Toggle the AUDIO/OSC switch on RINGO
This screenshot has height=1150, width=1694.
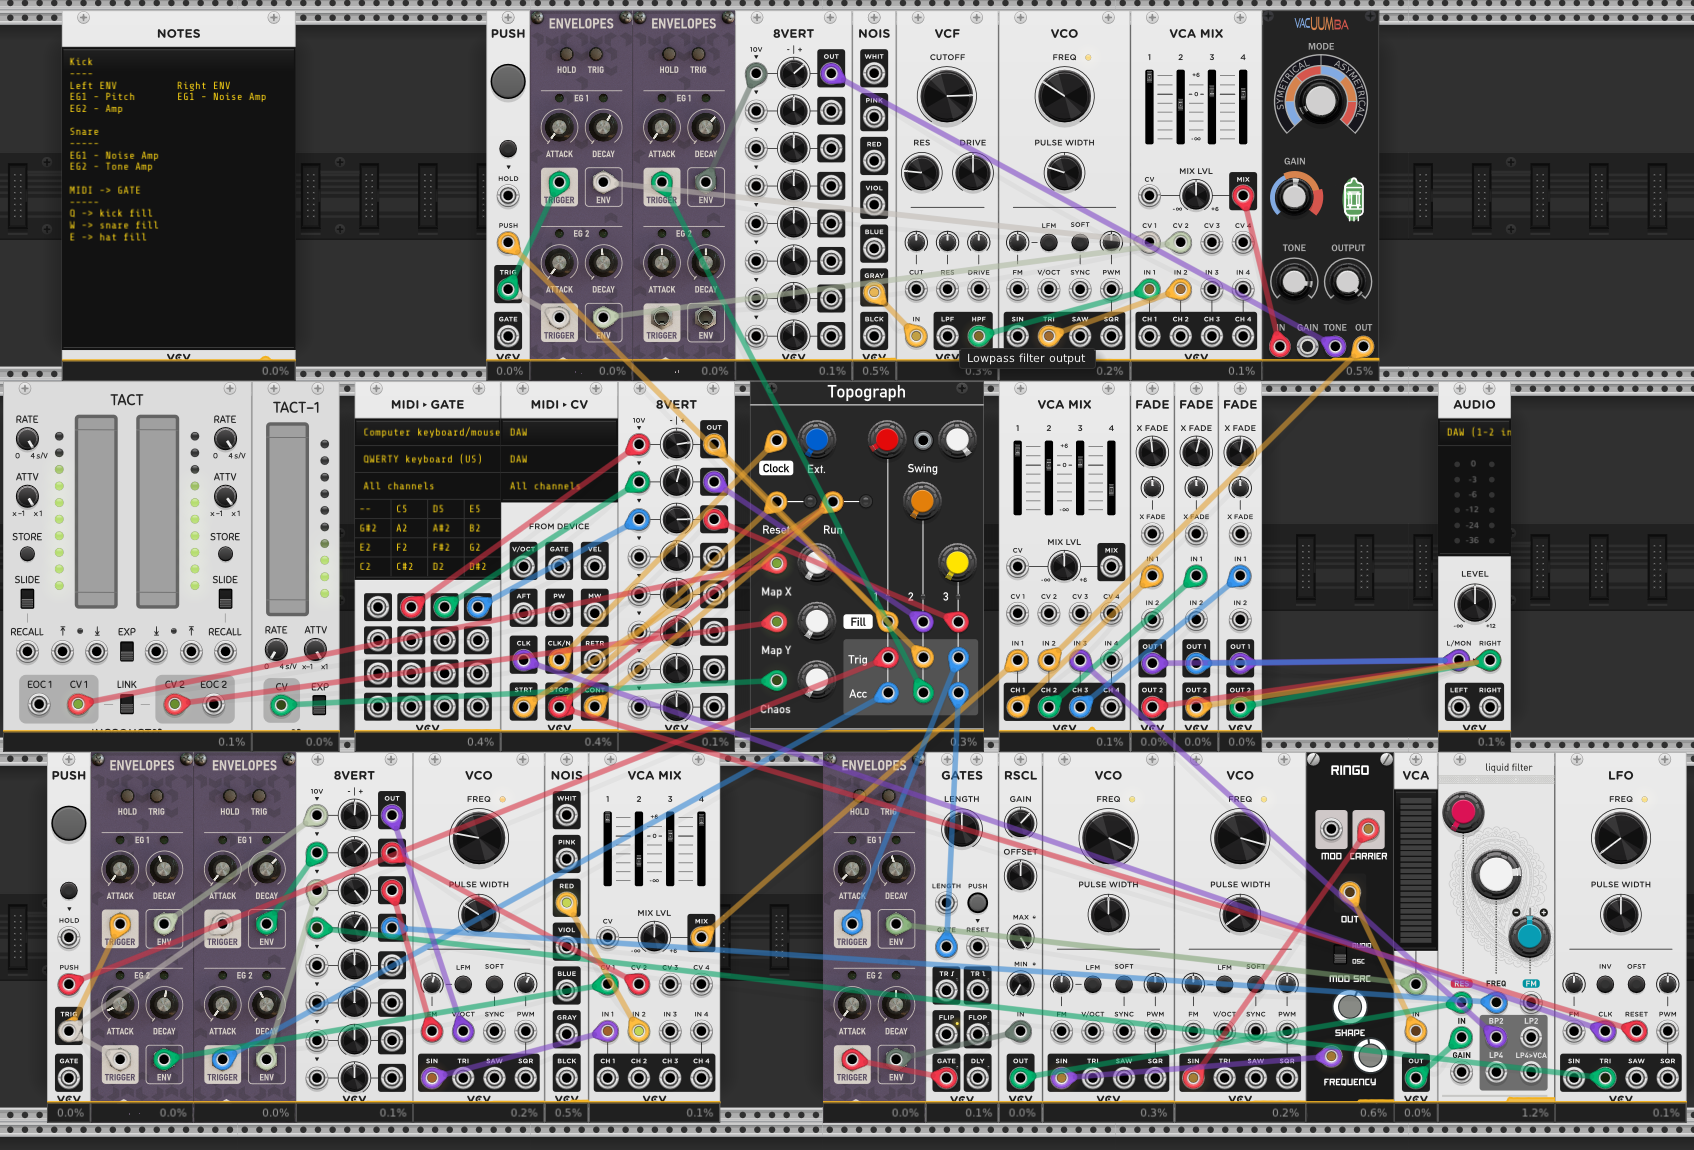1339,956
